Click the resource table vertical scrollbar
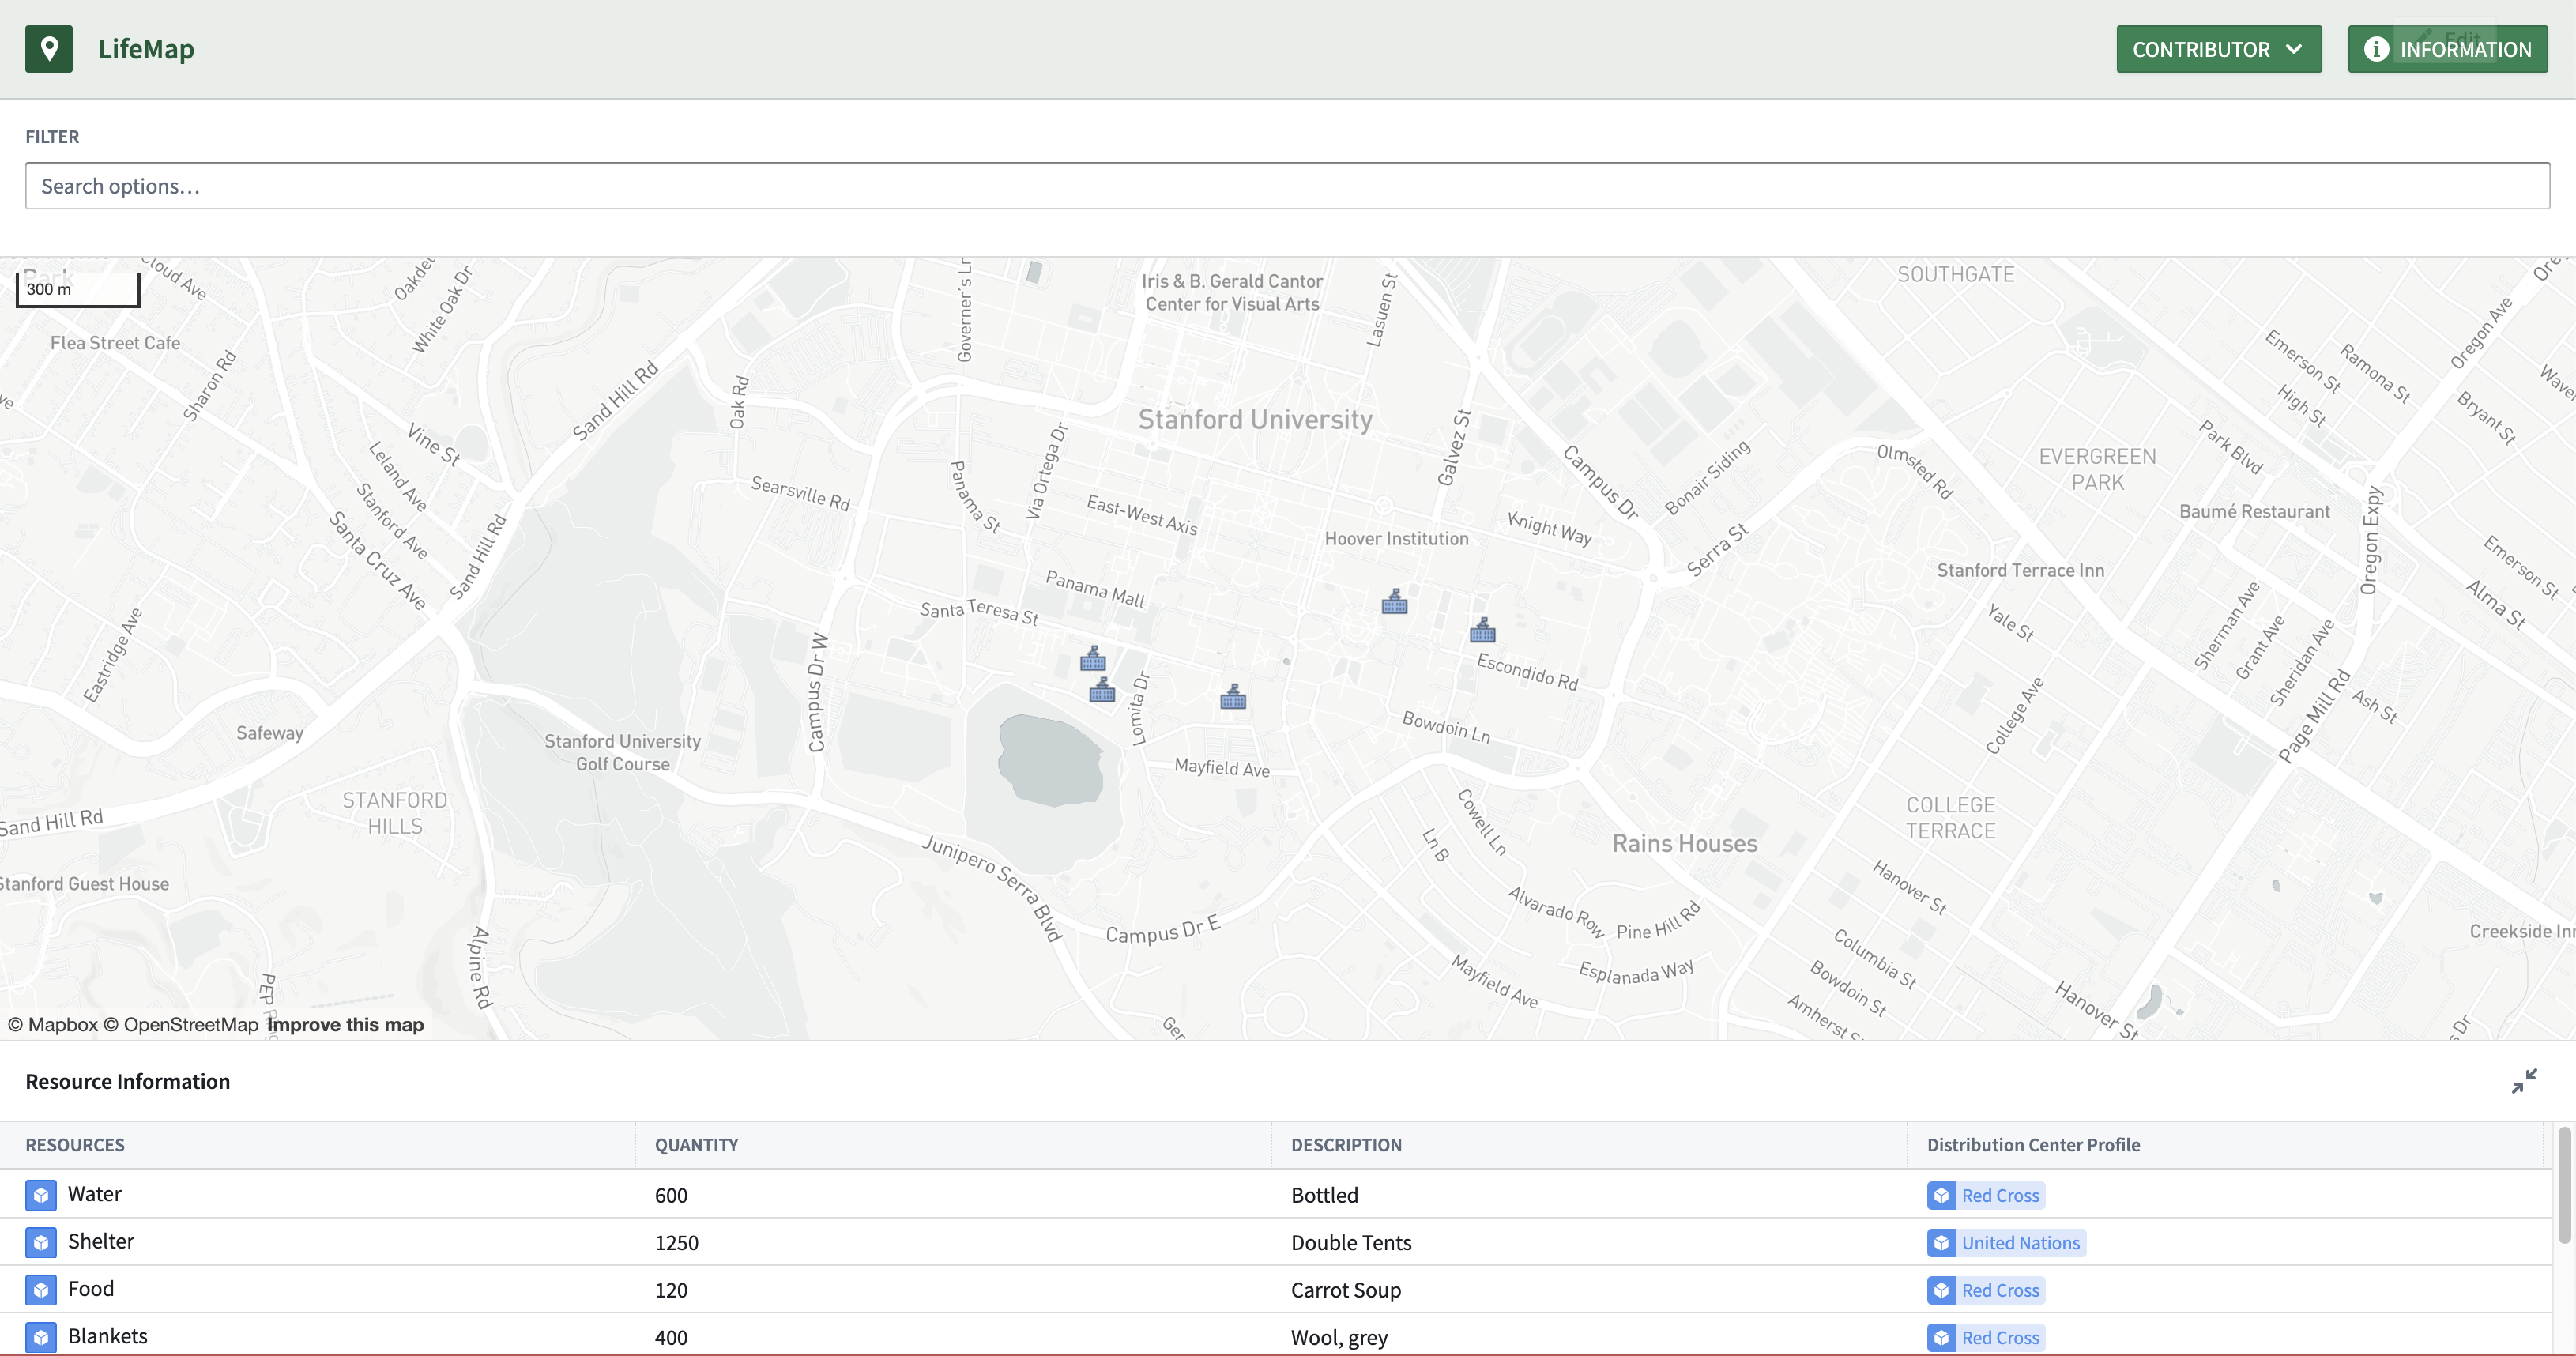The width and height of the screenshot is (2576, 1356). tap(2563, 1186)
